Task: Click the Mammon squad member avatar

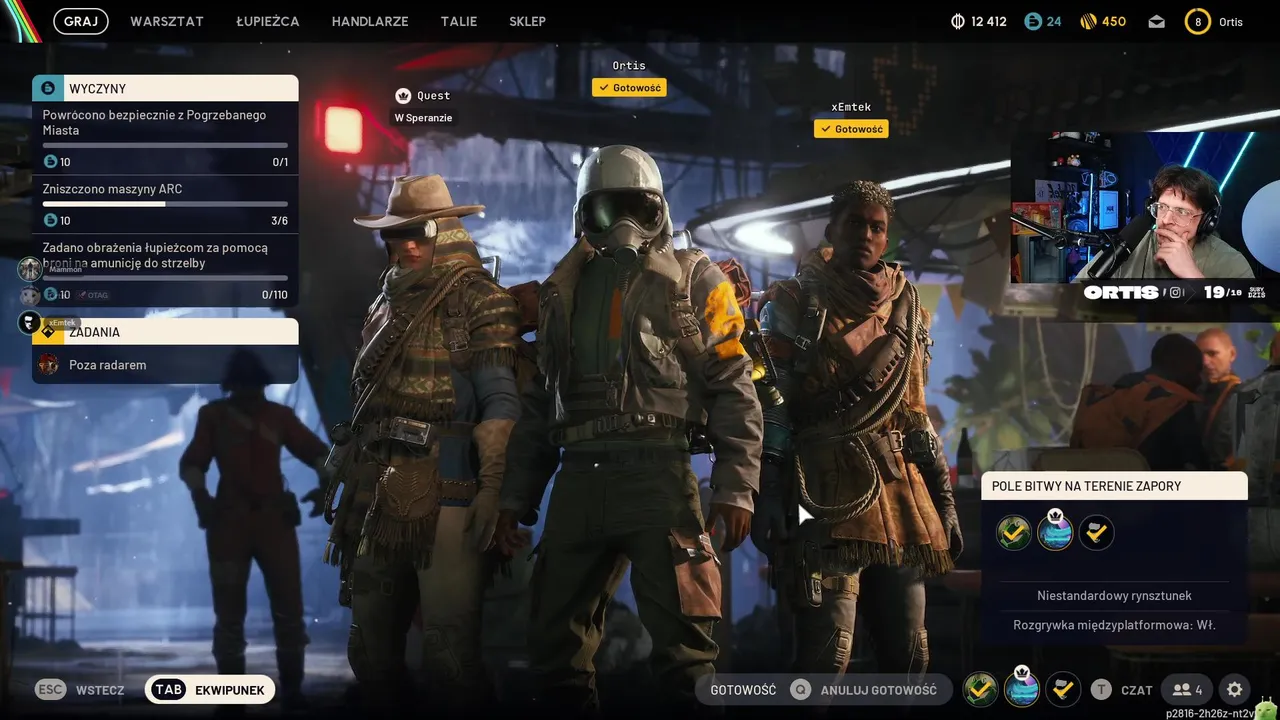Action: point(30,269)
